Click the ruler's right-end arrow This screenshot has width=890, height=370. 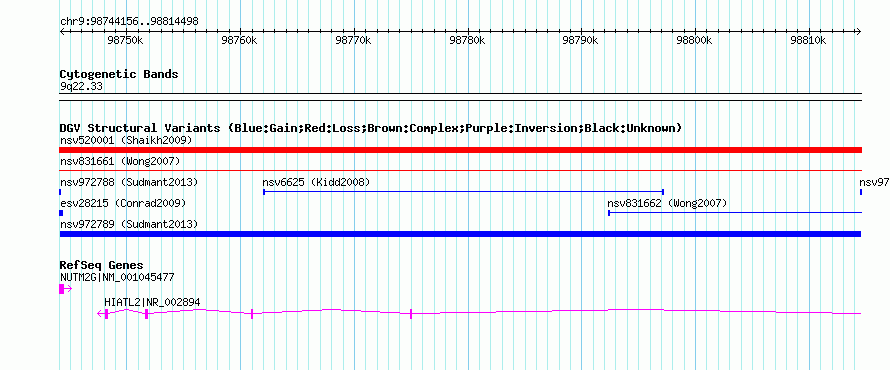coord(858,32)
